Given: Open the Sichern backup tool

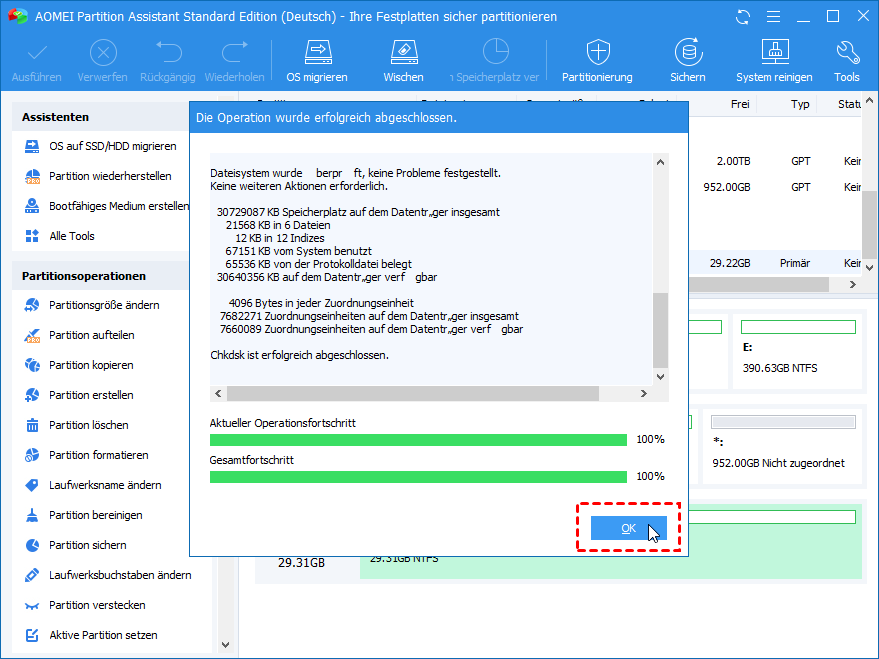Looking at the screenshot, I should tap(688, 62).
